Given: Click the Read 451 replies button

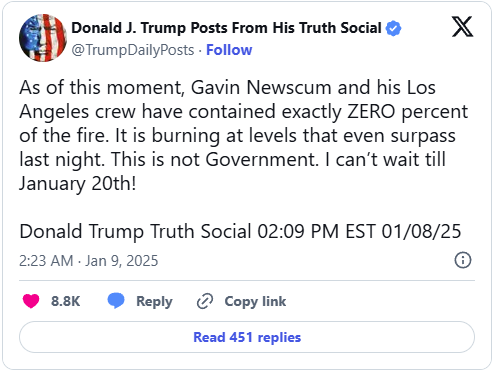Looking at the screenshot, I should (247, 337).
